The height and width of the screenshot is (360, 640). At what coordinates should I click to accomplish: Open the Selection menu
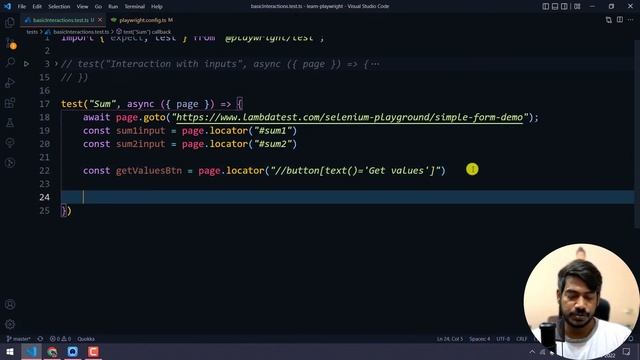[59, 7]
